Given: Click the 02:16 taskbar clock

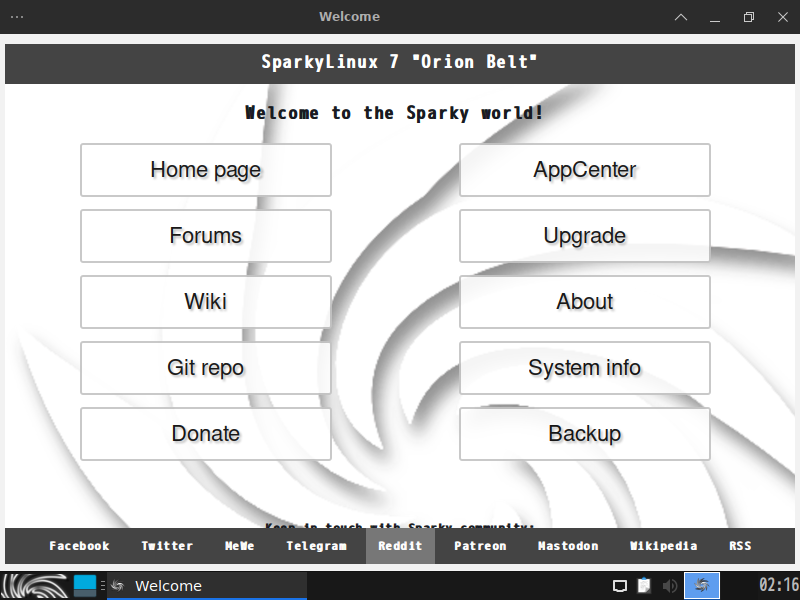Looking at the screenshot, I should (x=779, y=585).
